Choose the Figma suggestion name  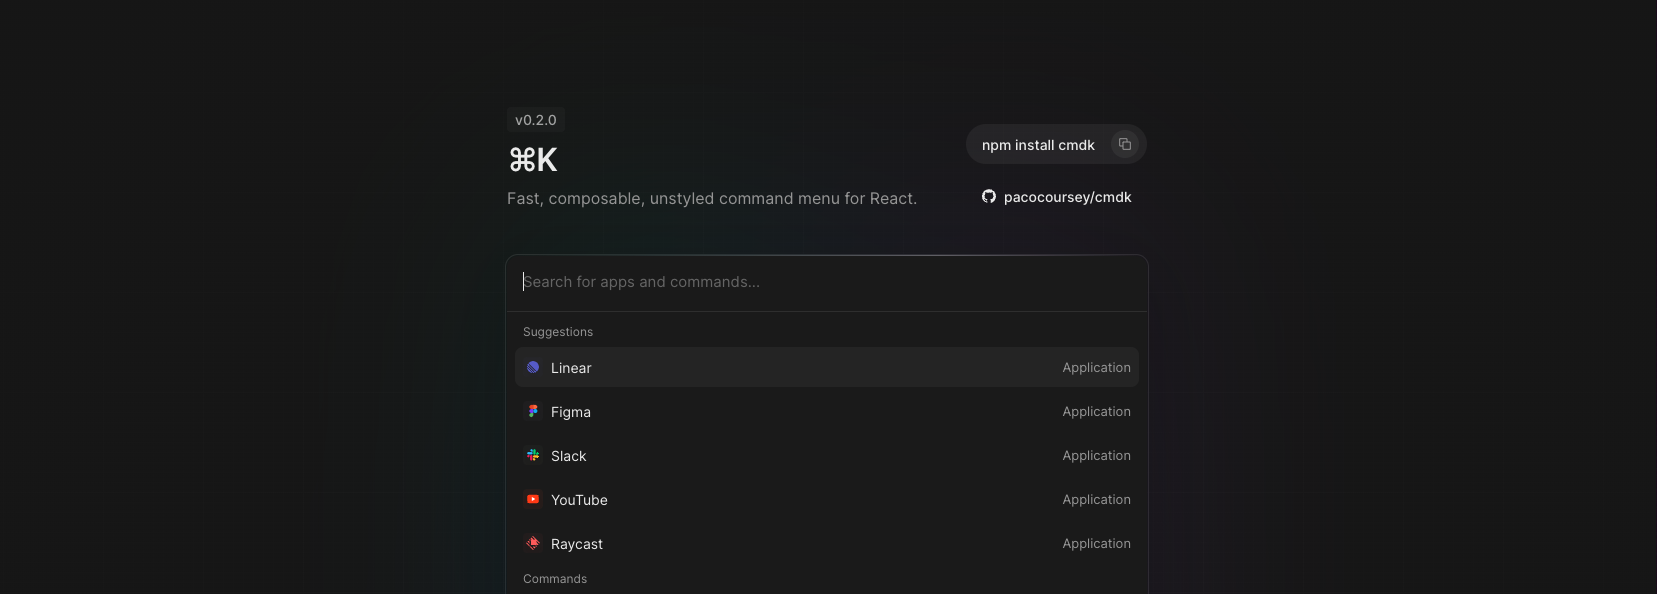pos(571,412)
